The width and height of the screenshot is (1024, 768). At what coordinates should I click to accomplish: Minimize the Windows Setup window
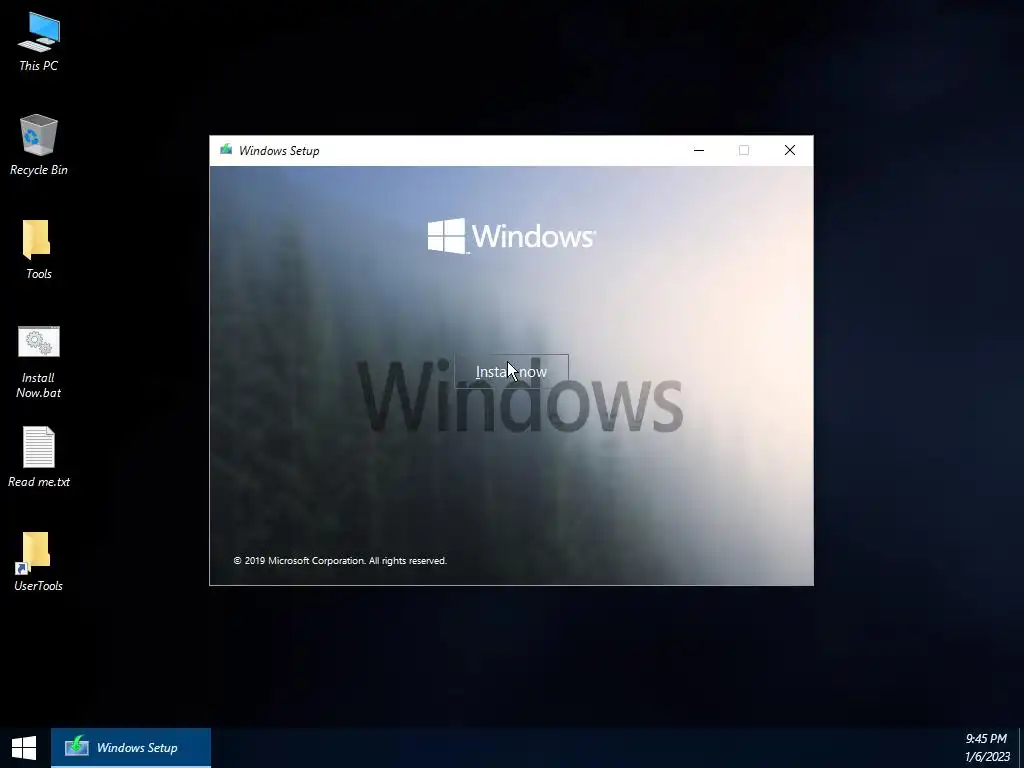[x=699, y=150]
